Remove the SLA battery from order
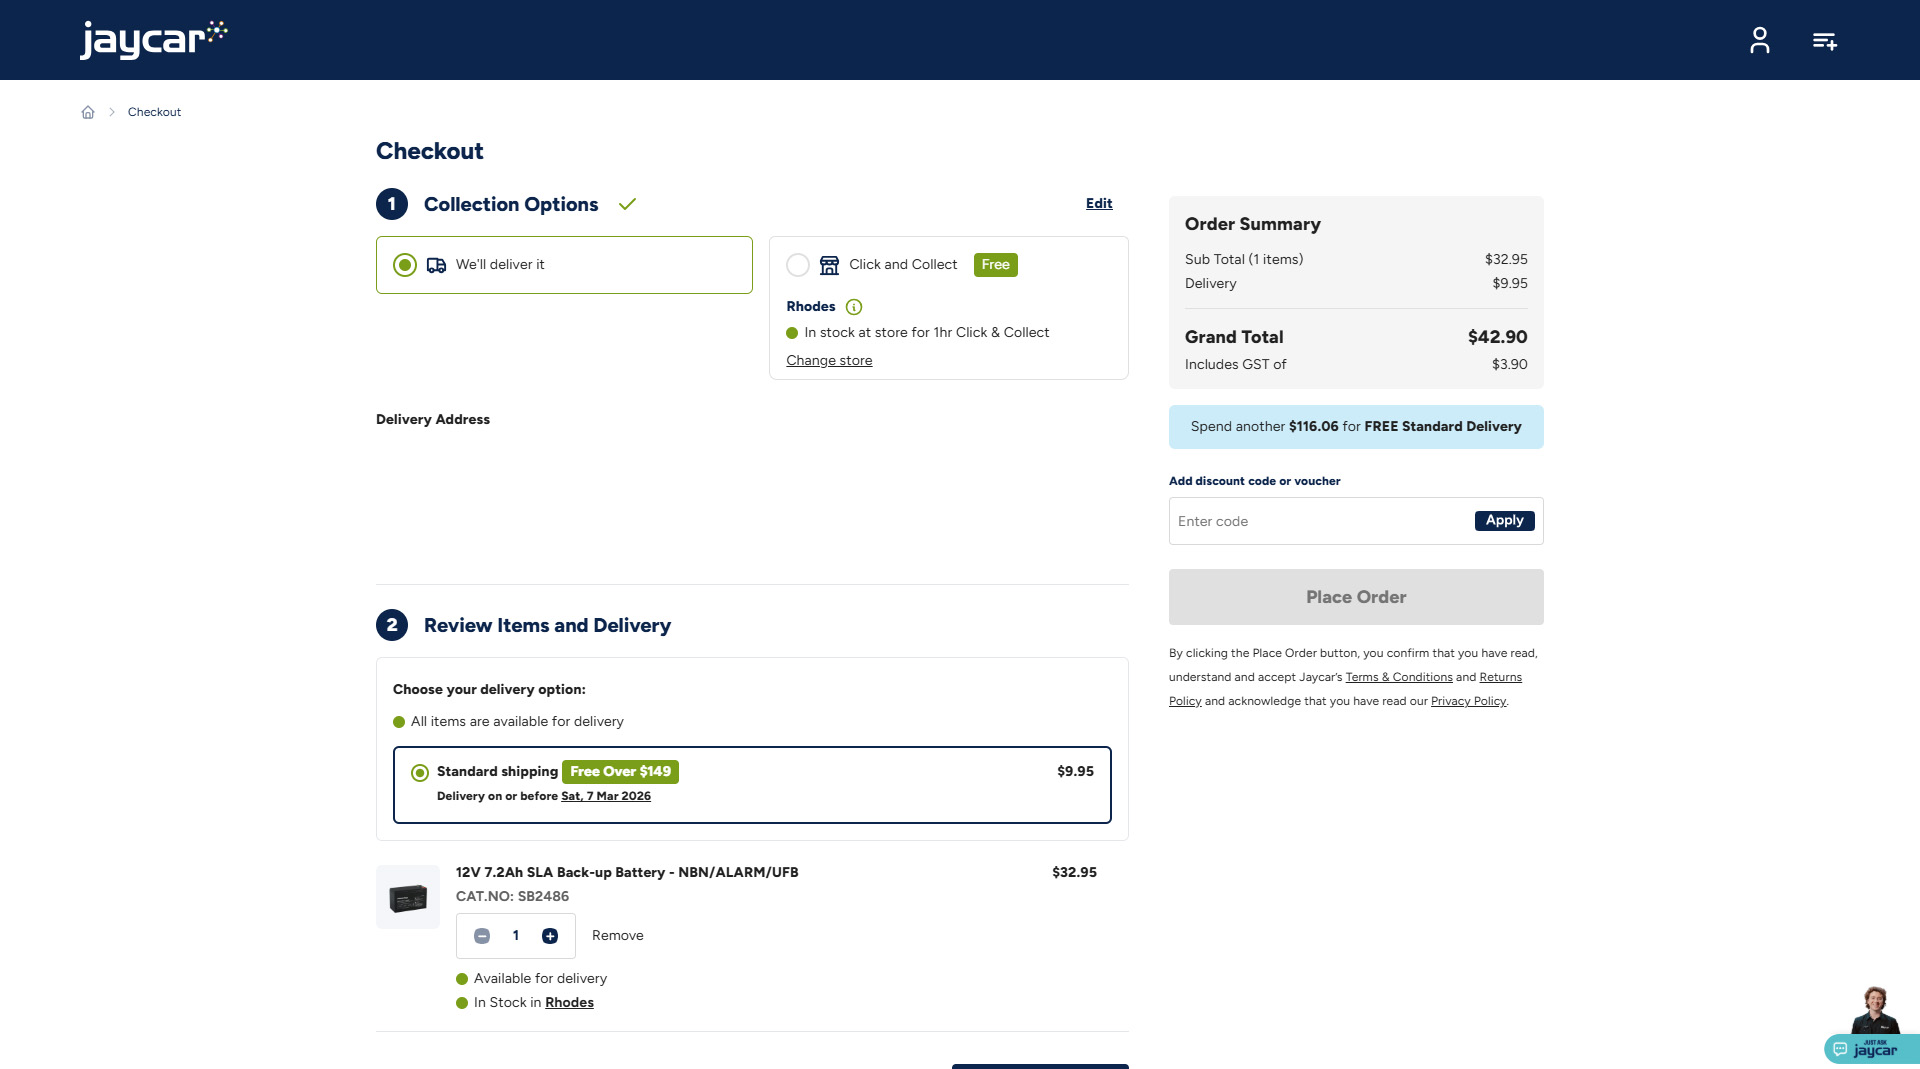The height and width of the screenshot is (1069, 1920). [x=618, y=936]
